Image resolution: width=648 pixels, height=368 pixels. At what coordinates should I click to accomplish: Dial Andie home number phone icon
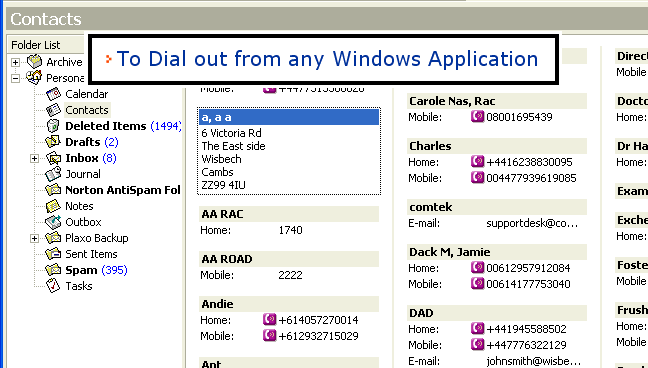coord(269,320)
